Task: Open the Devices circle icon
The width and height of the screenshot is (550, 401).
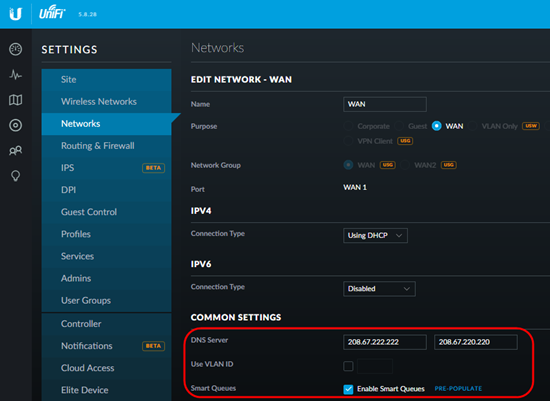Action: tap(15, 125)
